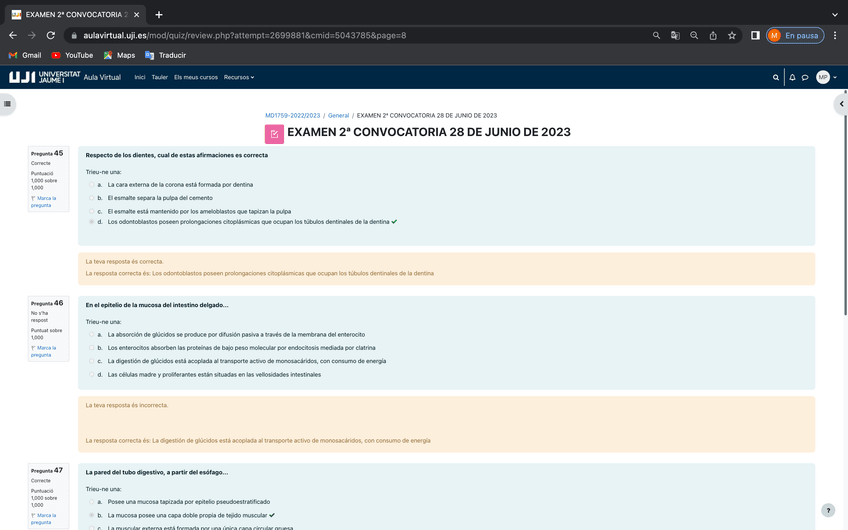848x530 pixels.
Task: Click the MP user avatar
Action: tap(823, 77)
